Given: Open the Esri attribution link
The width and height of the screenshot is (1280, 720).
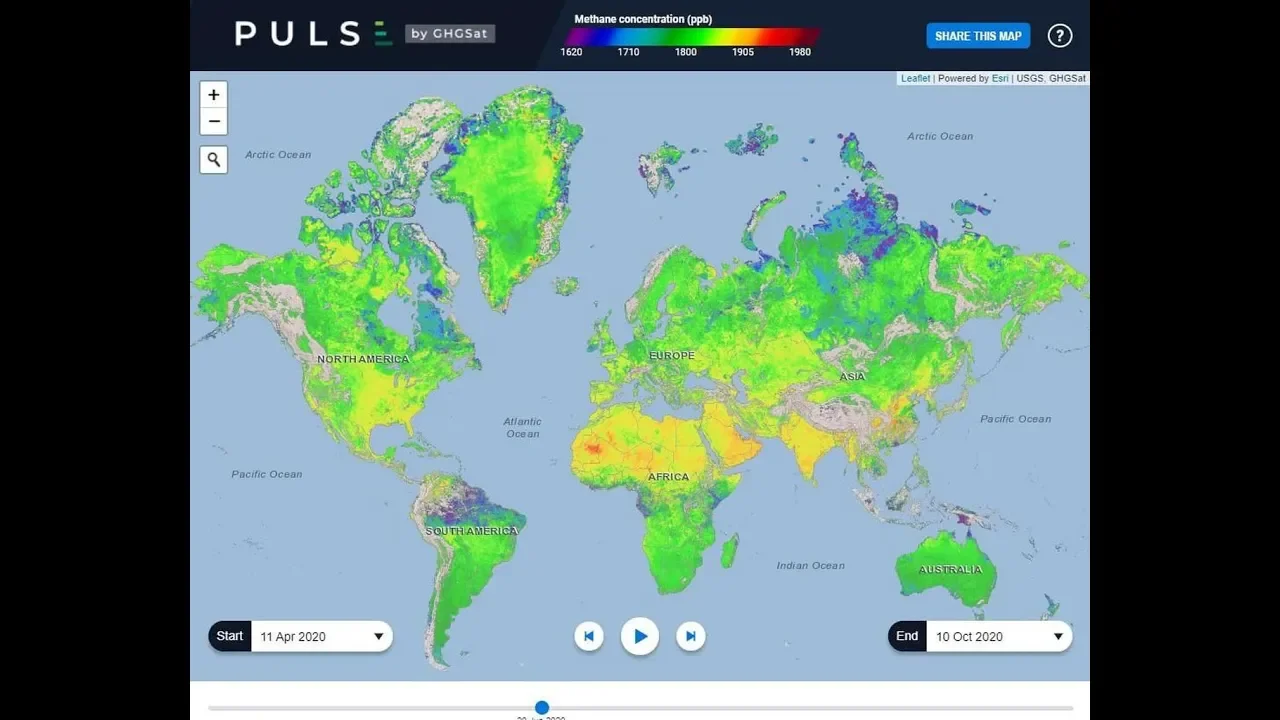Looking at the screenshot, I should point(1000,78).
